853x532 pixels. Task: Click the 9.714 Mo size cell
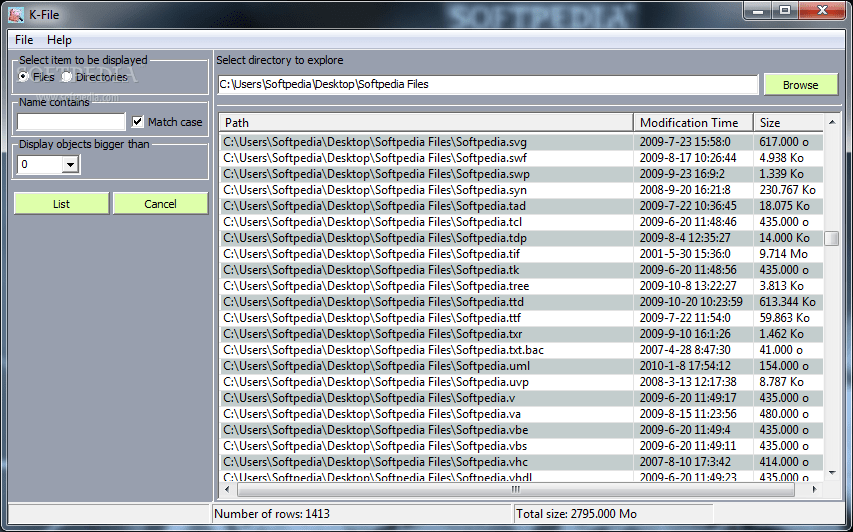(x=783, y=254)
